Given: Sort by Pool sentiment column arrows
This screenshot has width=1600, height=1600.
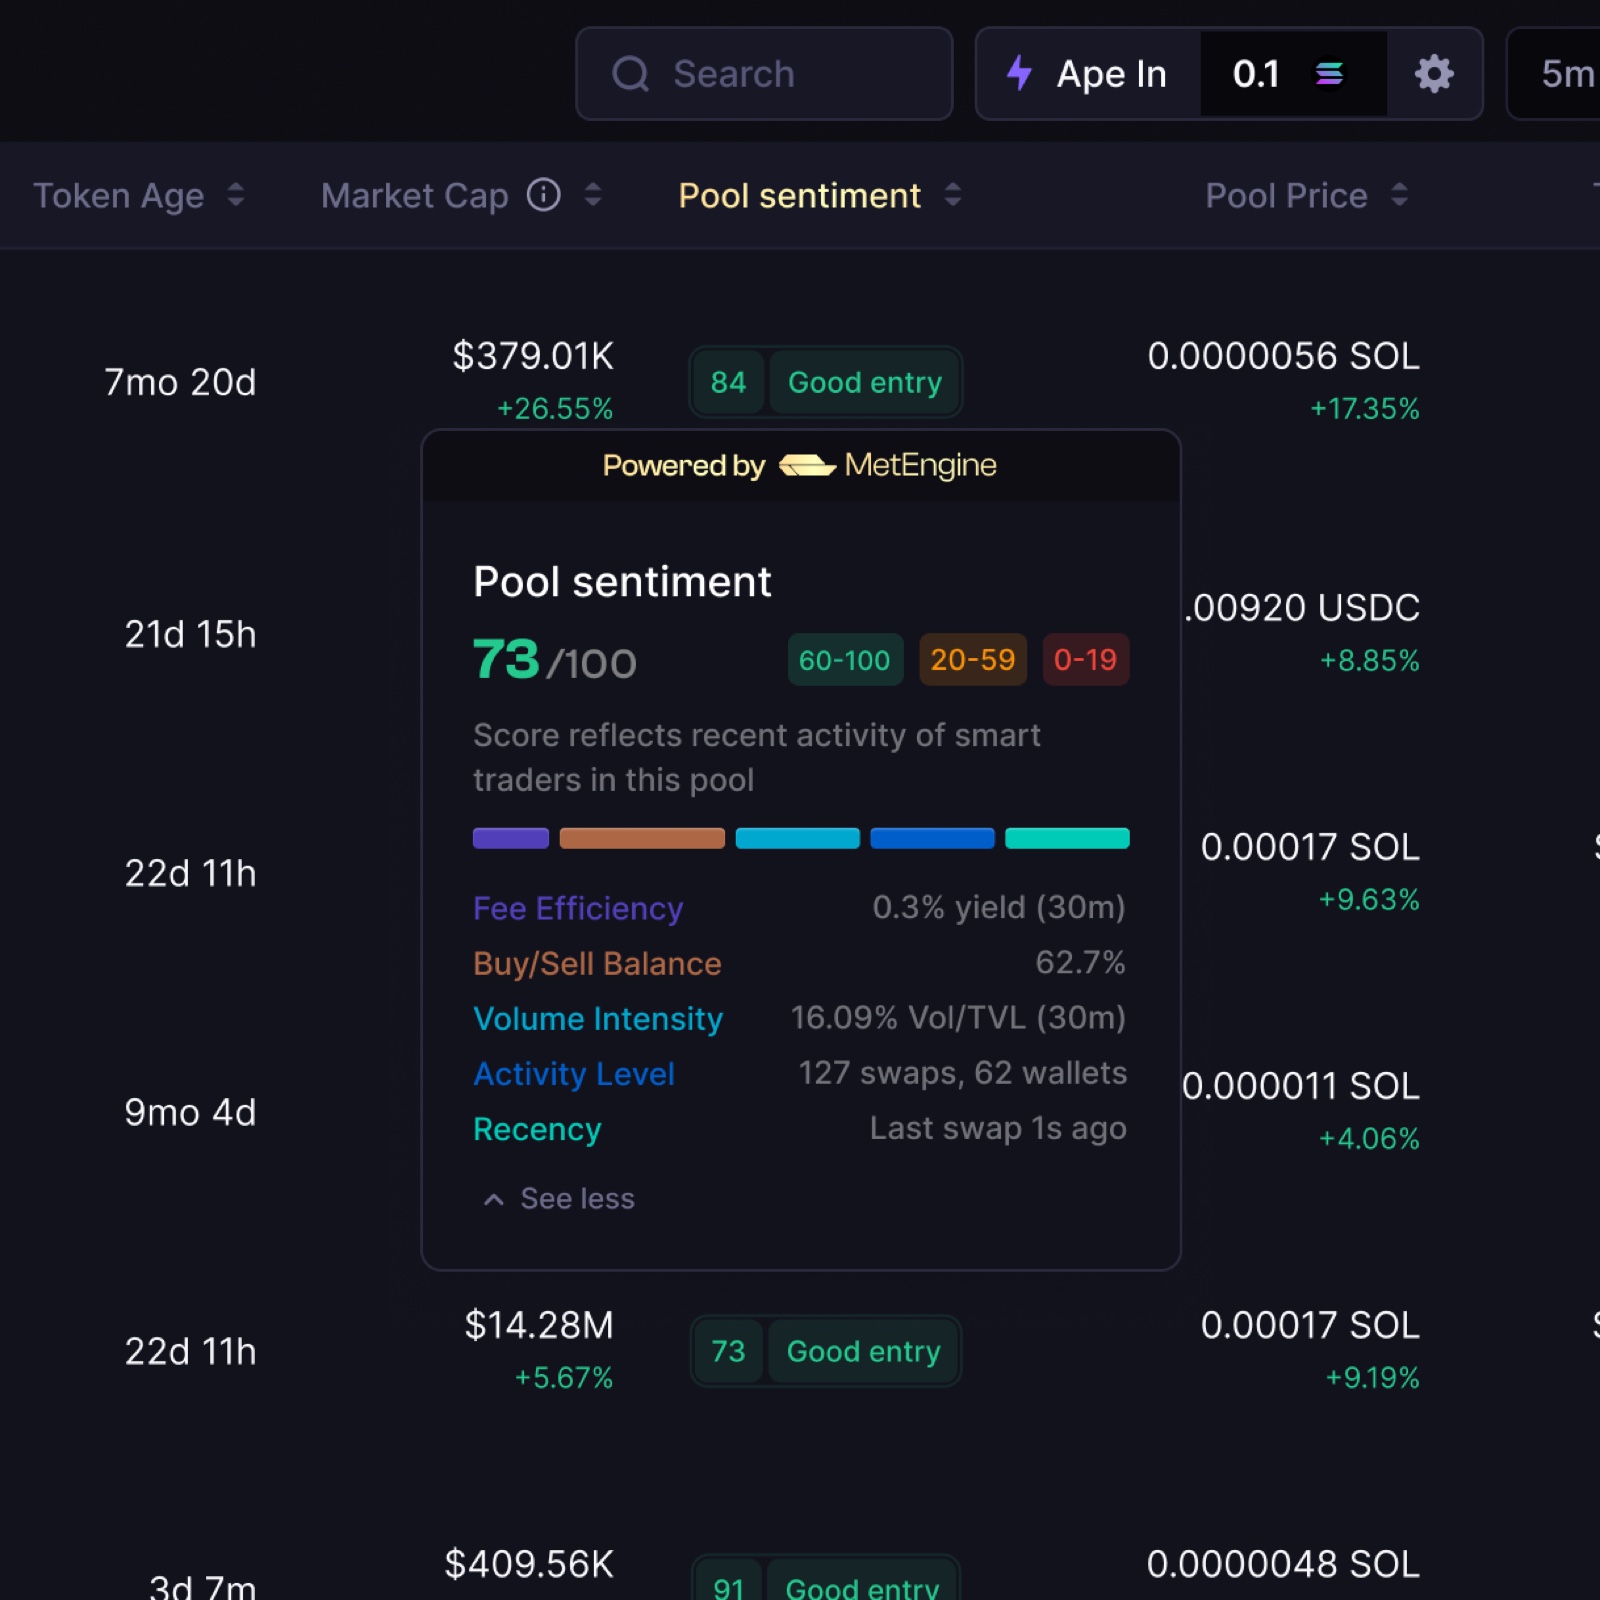Looking at the screenshot, I should [x=952, y=195].
